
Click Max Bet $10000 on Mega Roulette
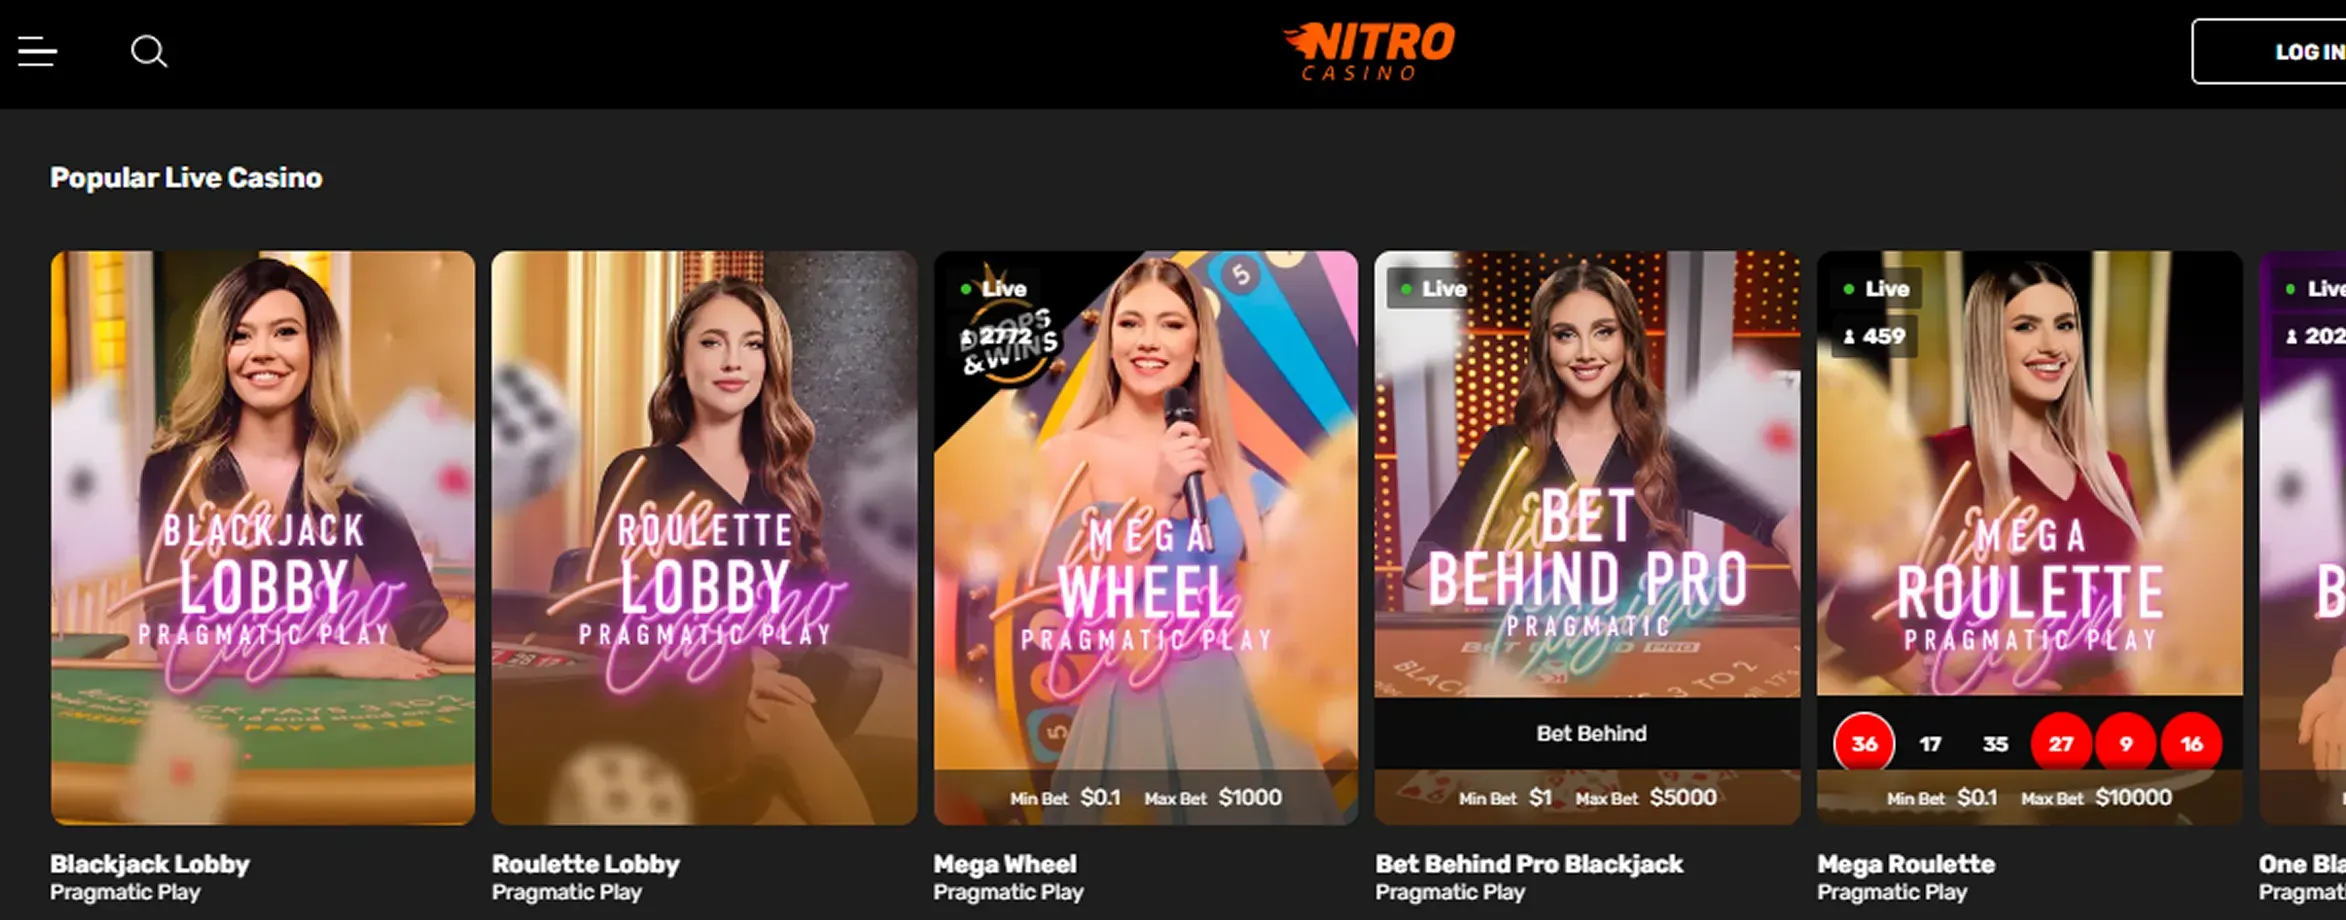click(2096, 798)
